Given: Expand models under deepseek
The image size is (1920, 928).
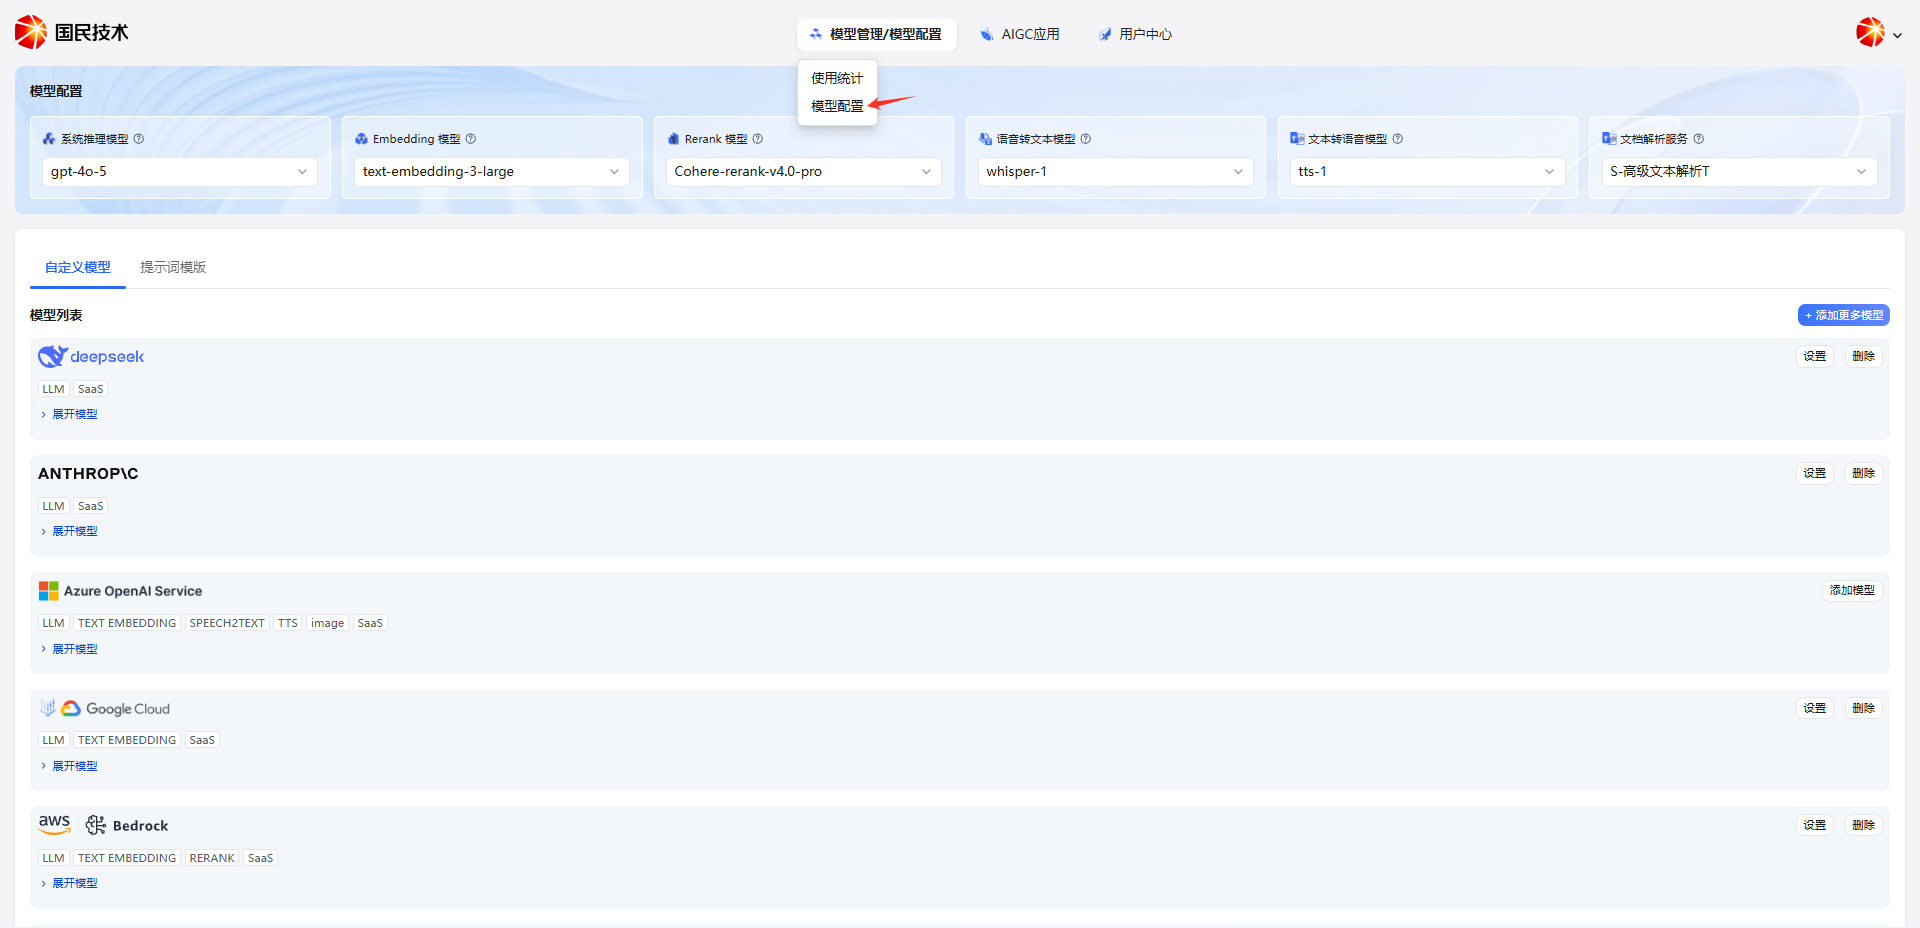Looking at the screenshot, I should point(69,414).
